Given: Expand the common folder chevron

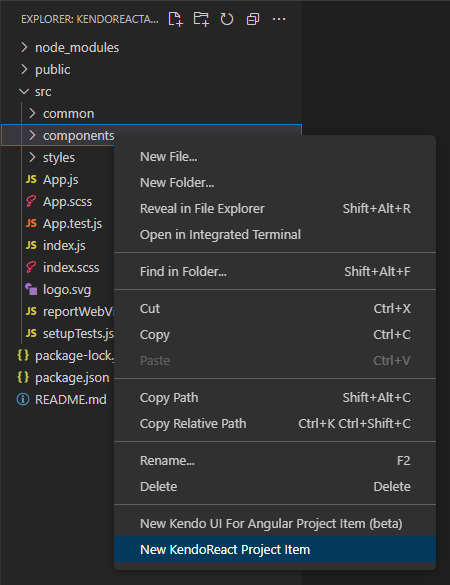Looking at the screenshot, I should click(32, 113).
